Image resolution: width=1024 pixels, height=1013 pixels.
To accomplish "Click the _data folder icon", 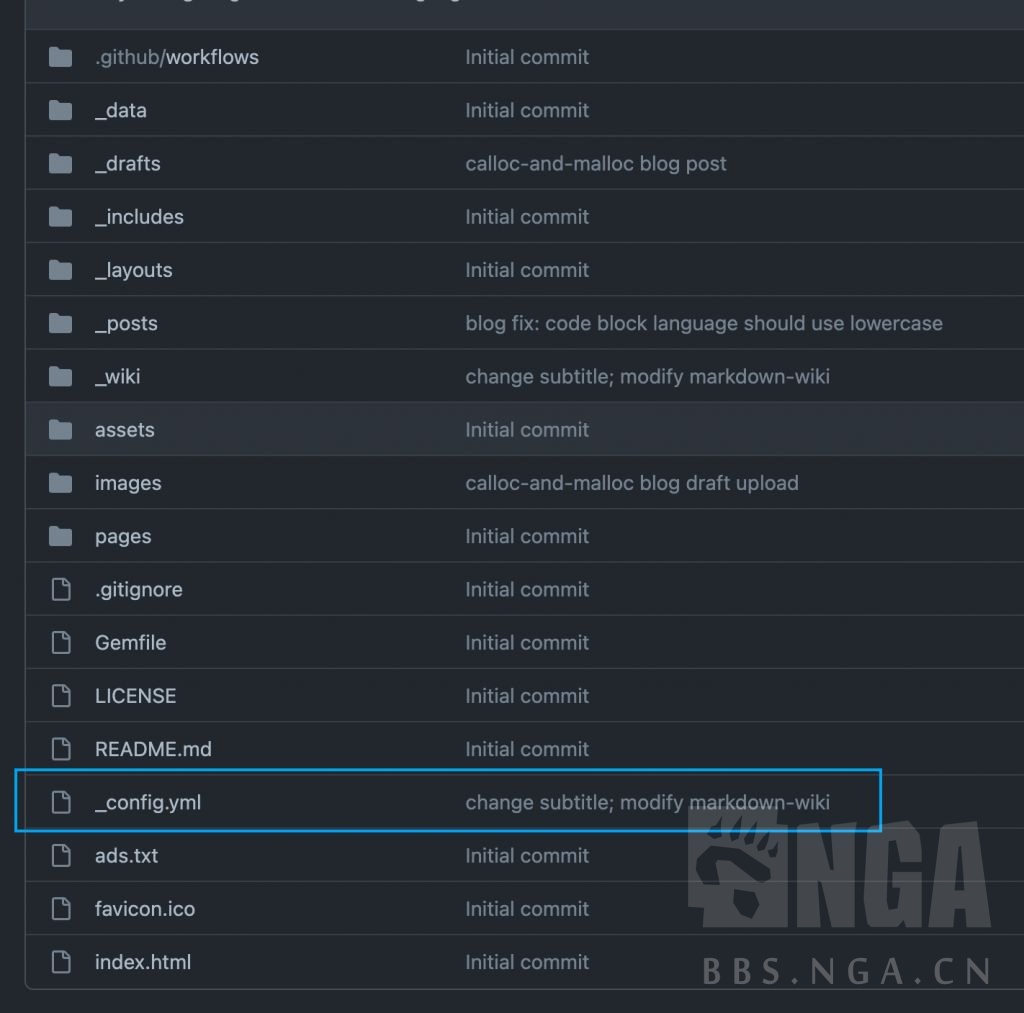I will (60, 110).
